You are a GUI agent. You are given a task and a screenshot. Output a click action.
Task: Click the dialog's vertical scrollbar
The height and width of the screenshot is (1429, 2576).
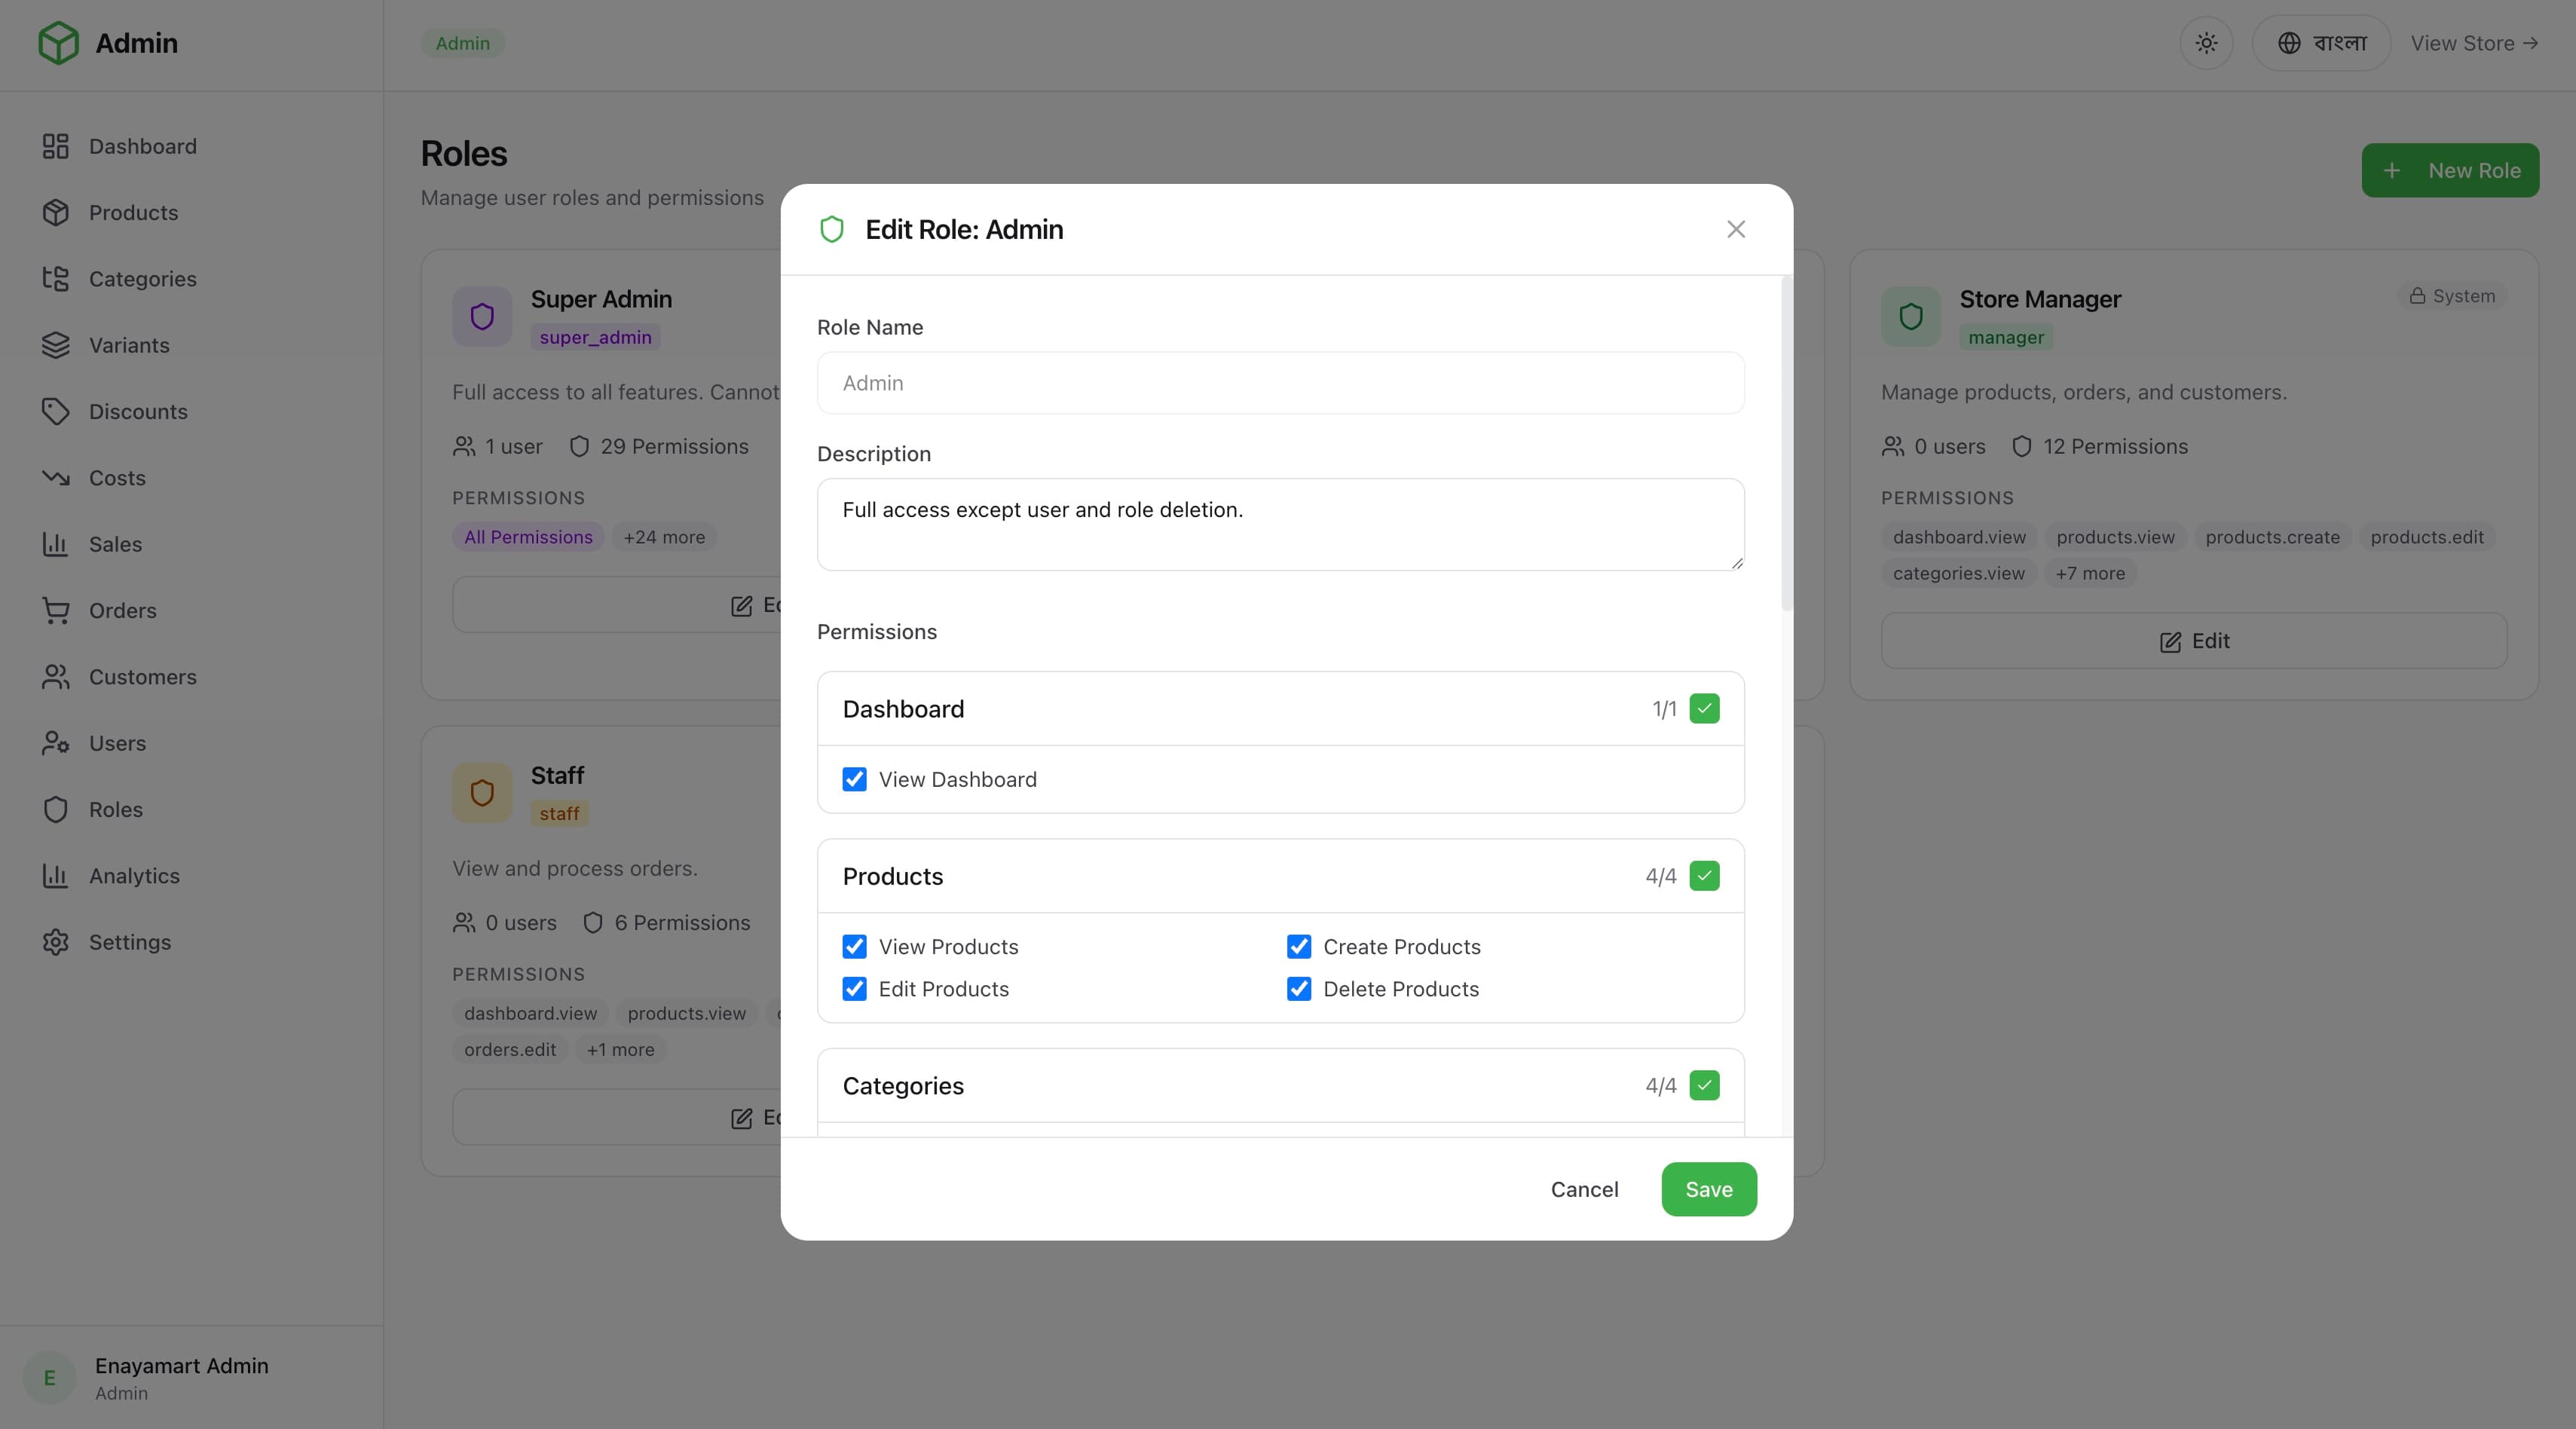(x=1786, y=445)
